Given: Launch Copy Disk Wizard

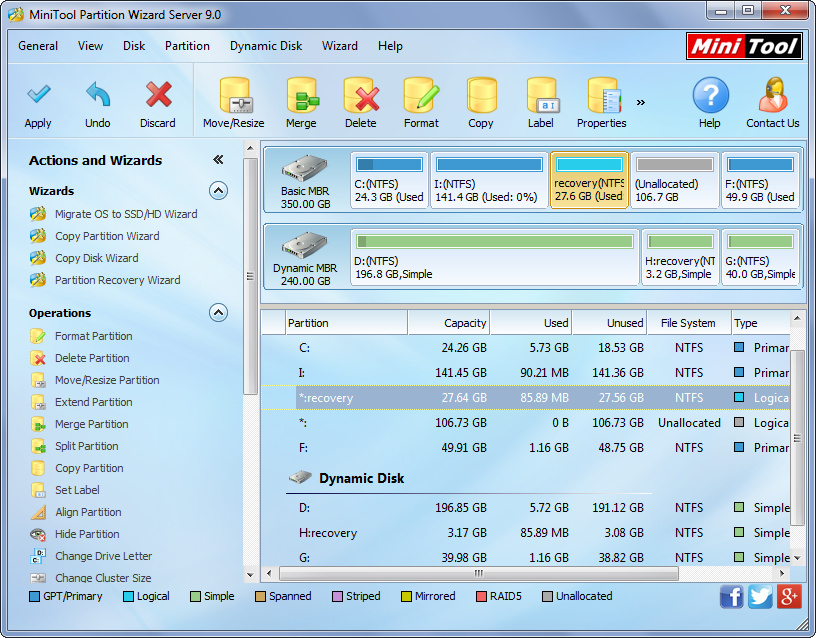Looking at the screenshot, I should click(x=84, y=258).
